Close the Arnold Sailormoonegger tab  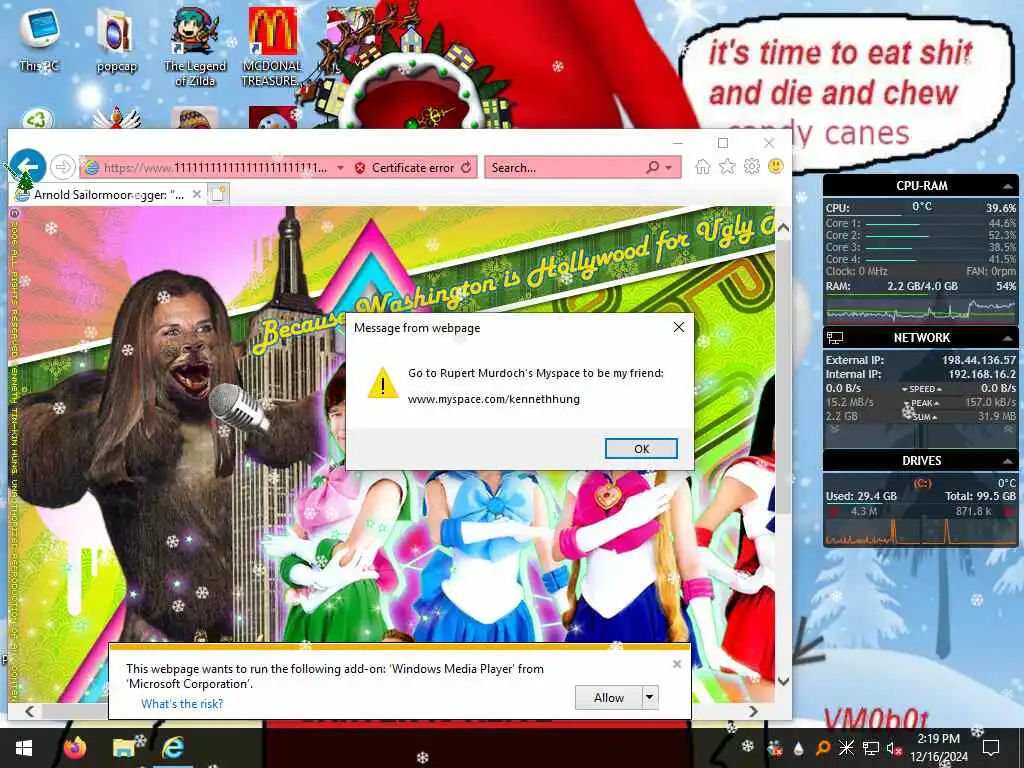[x=197, y=194]
